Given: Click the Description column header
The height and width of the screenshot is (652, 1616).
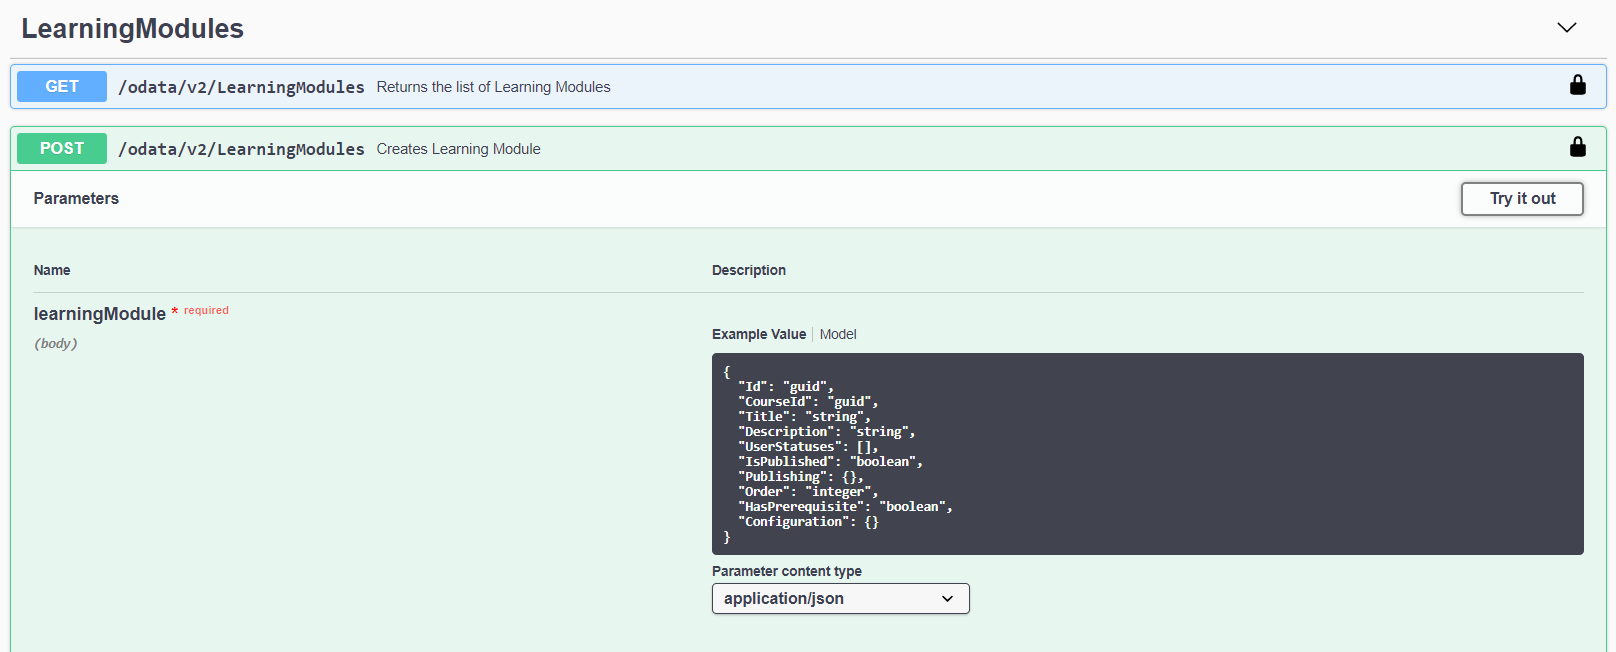Looking at the screenshot, I should [748, 271].
